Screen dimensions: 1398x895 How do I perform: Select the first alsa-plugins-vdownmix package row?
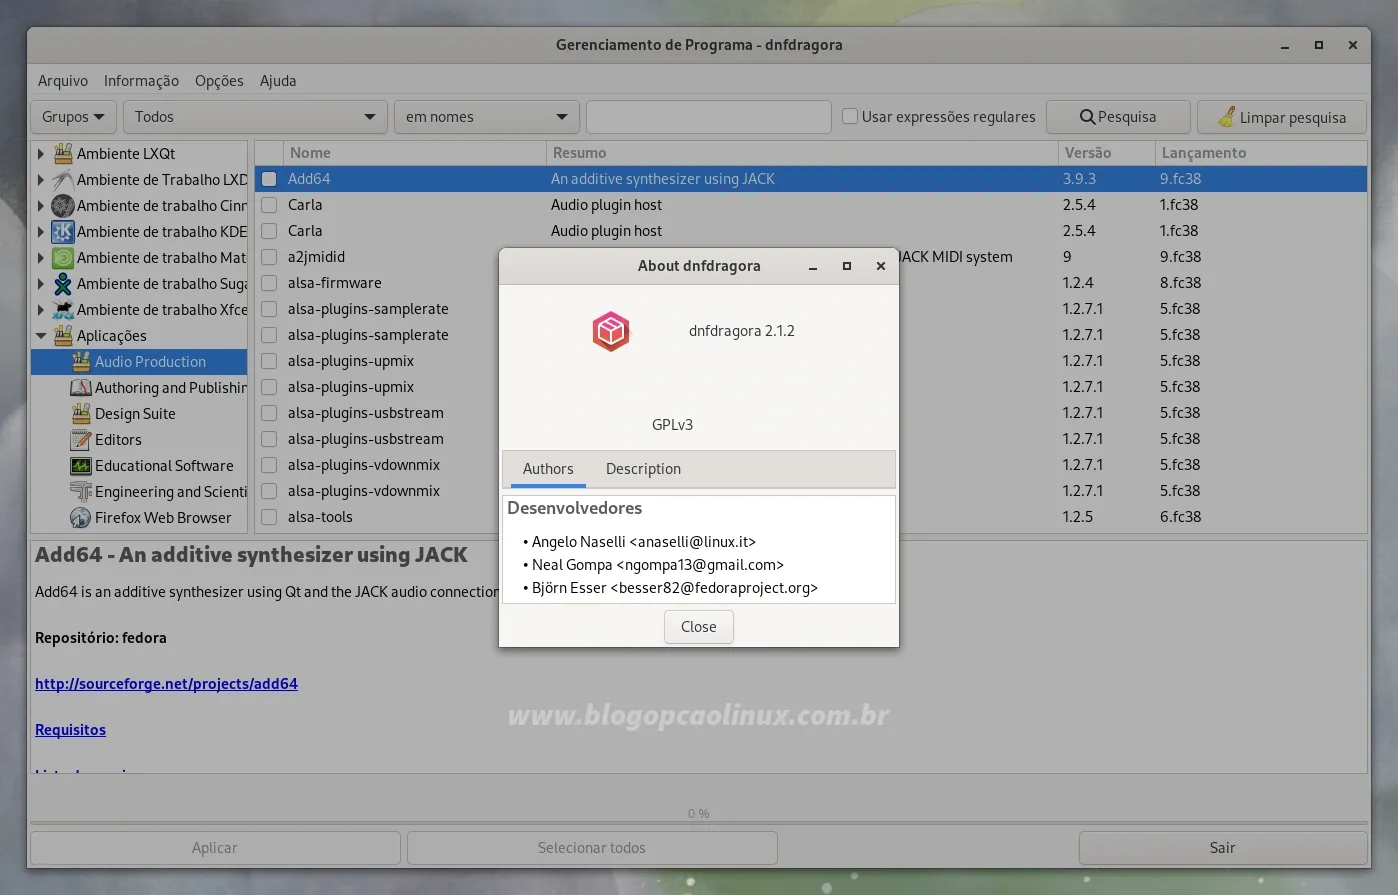point(811,465)
